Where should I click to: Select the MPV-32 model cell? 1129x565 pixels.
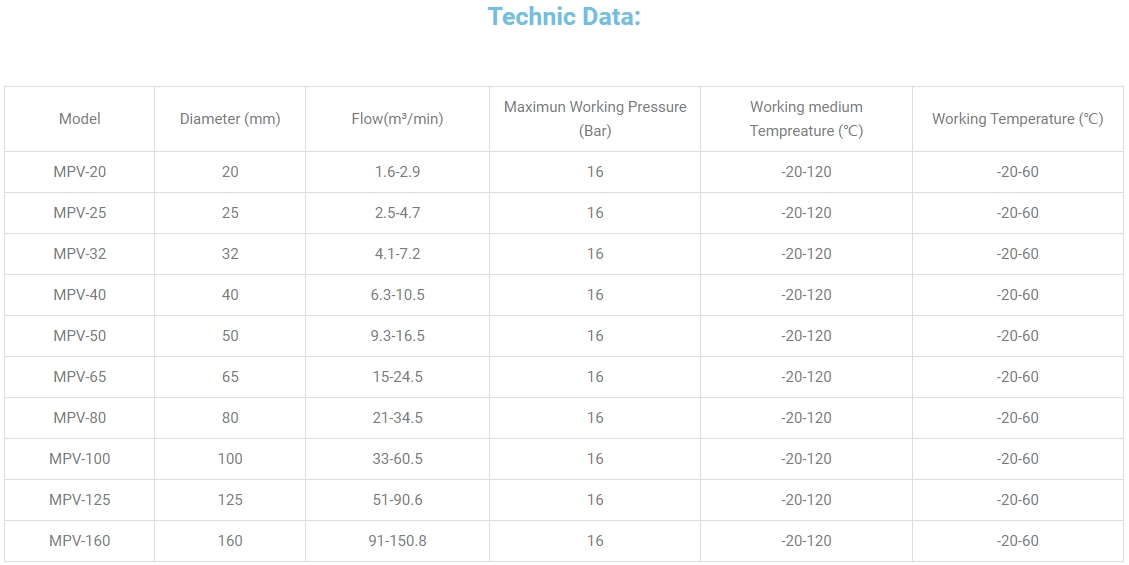pyautogui.click(x=80, y=254)
